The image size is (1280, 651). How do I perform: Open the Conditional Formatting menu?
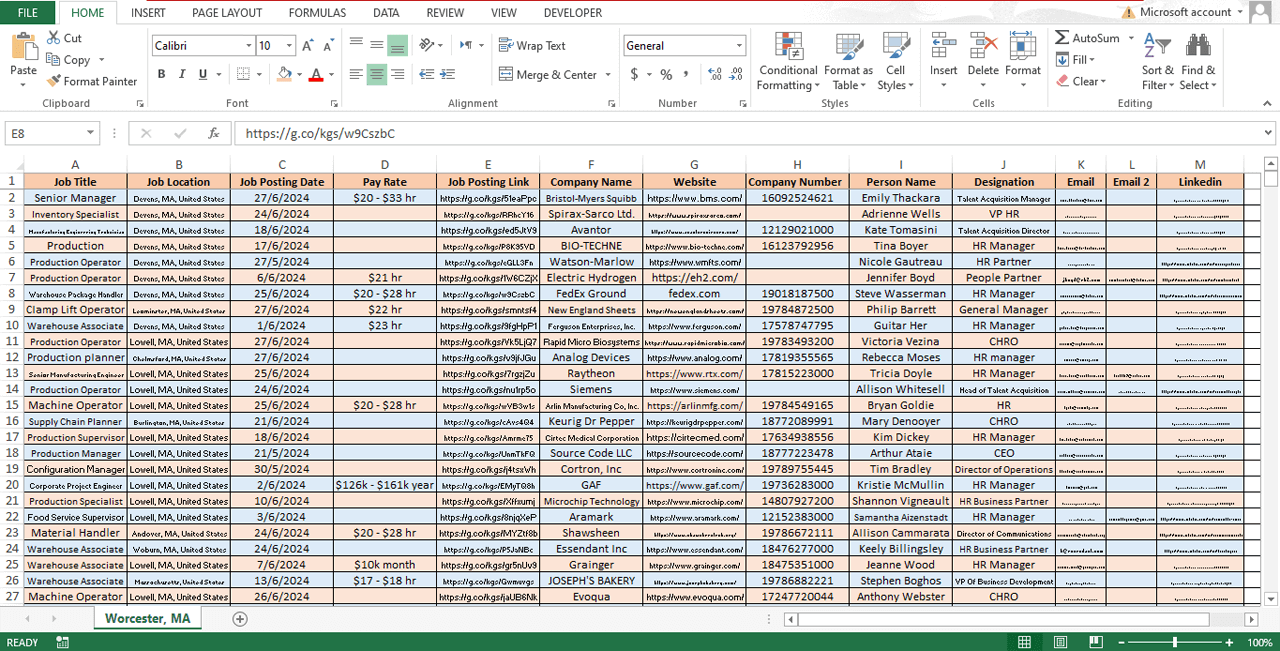(788, 62)
